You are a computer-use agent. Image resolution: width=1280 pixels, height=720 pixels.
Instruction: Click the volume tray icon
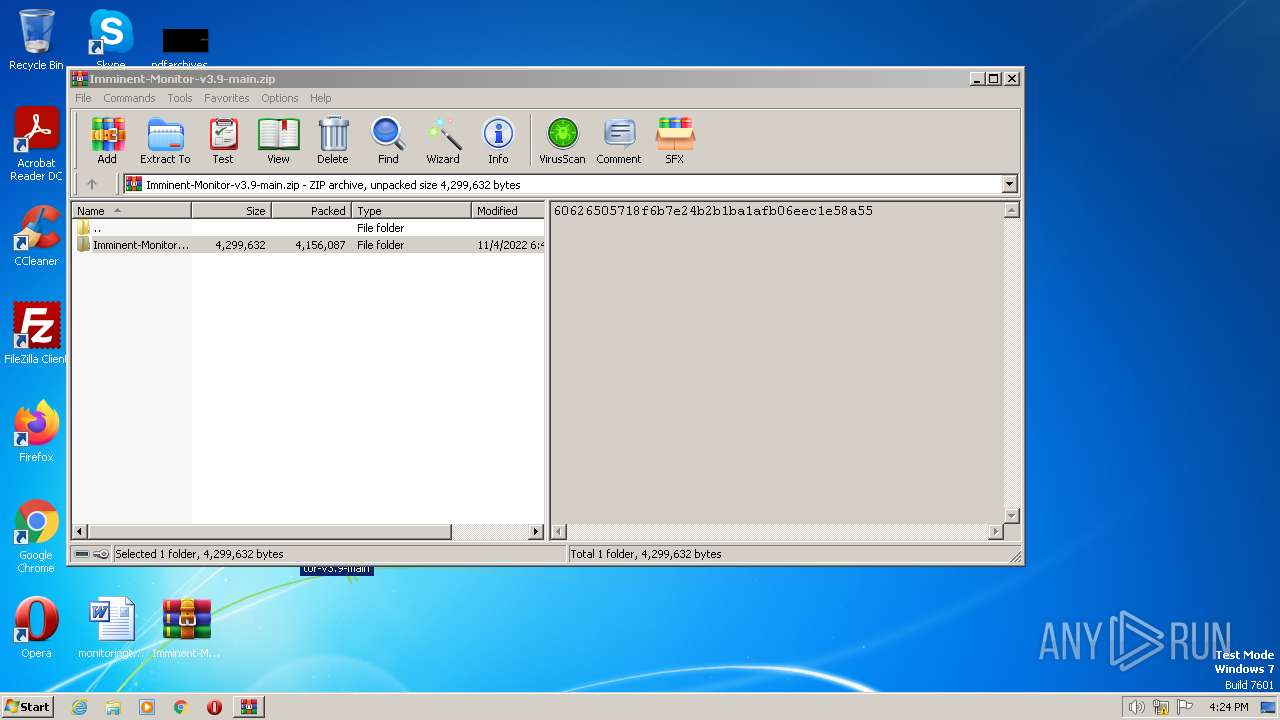pyautogui.click(x=1136, y=707)
